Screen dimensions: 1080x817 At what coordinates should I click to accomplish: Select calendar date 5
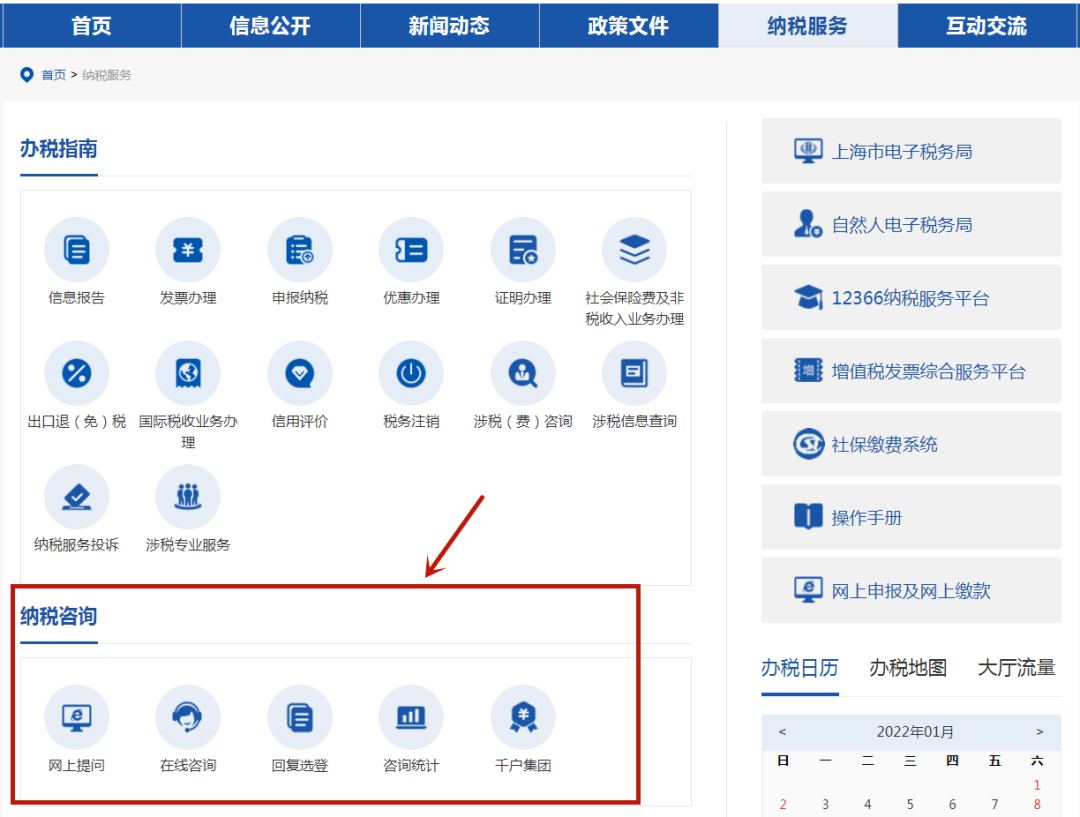(910, 805)
